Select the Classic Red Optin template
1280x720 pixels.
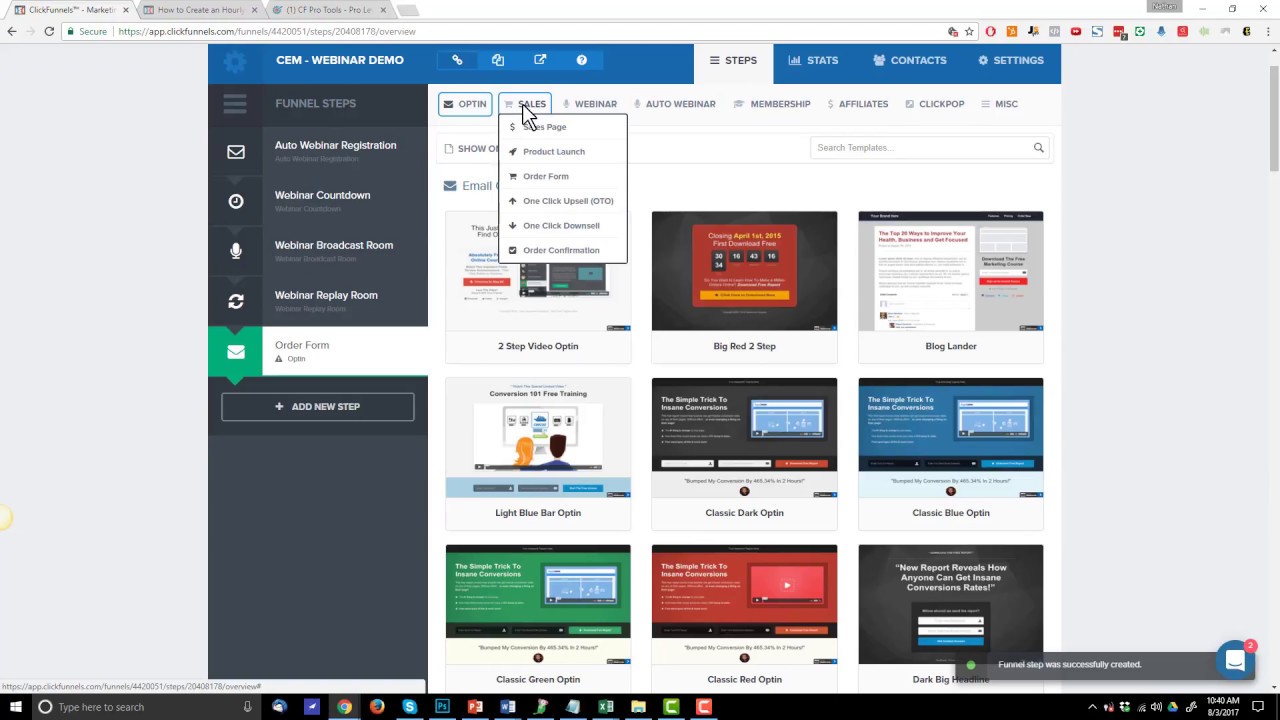point(744,618)
